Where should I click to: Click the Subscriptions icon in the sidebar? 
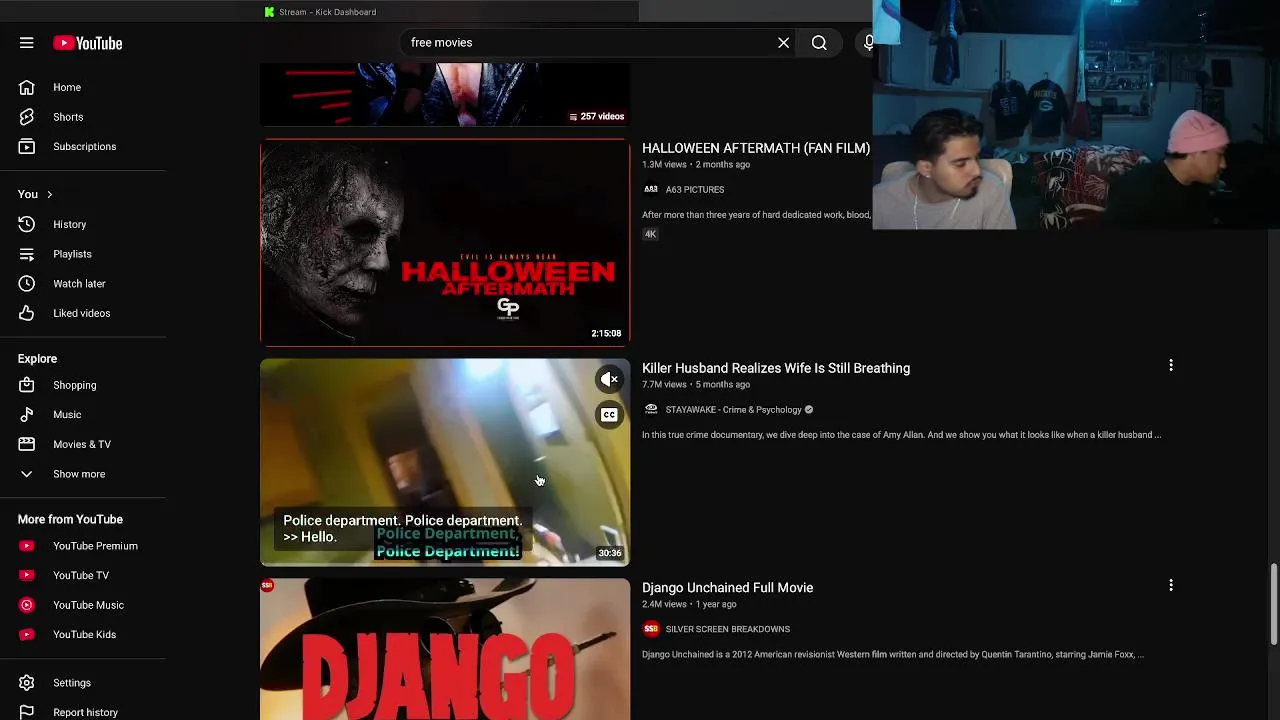pos(27,146)
